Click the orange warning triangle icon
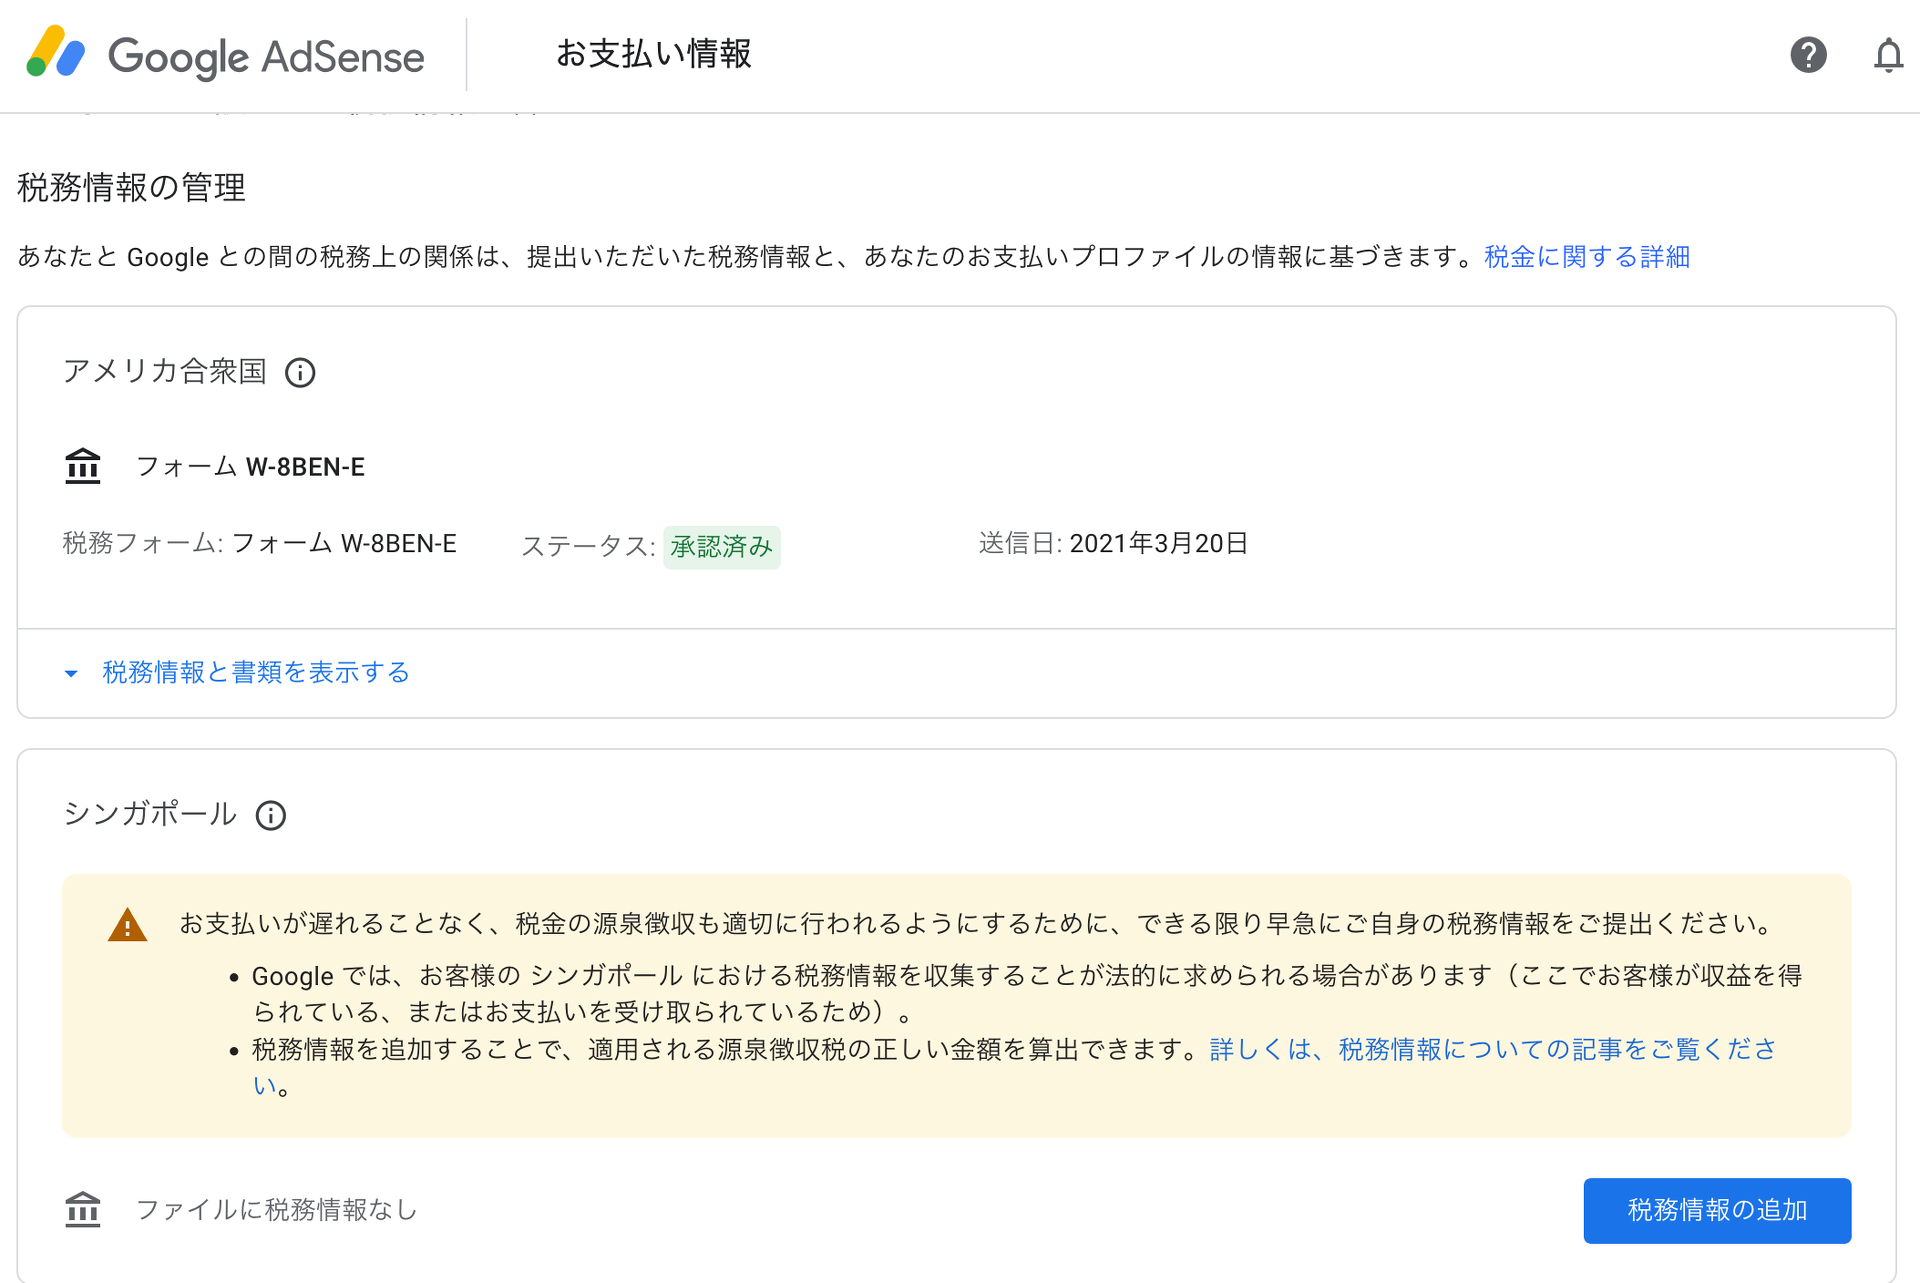 127,925
